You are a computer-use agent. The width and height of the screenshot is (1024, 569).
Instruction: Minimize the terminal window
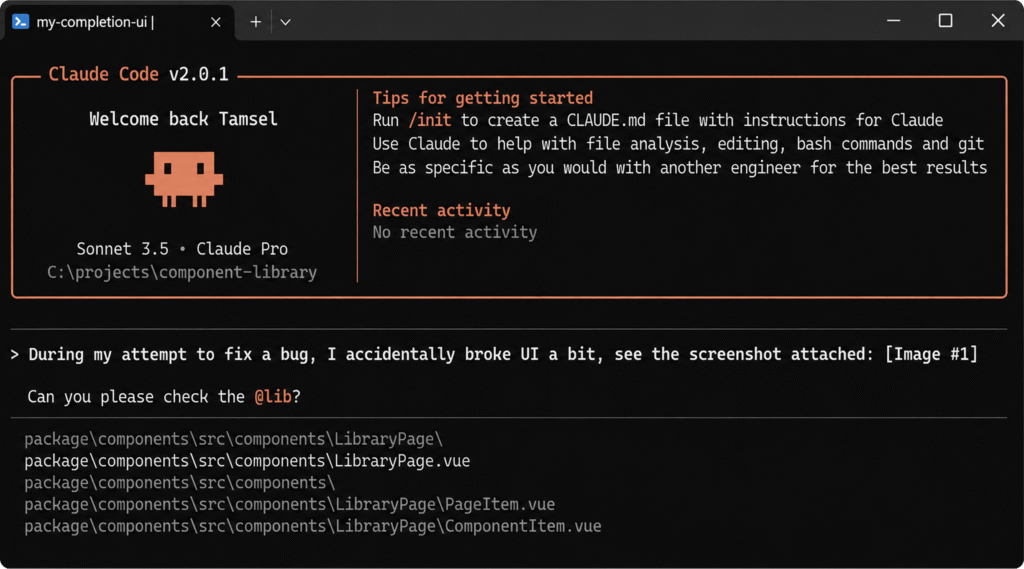[893, 21]
